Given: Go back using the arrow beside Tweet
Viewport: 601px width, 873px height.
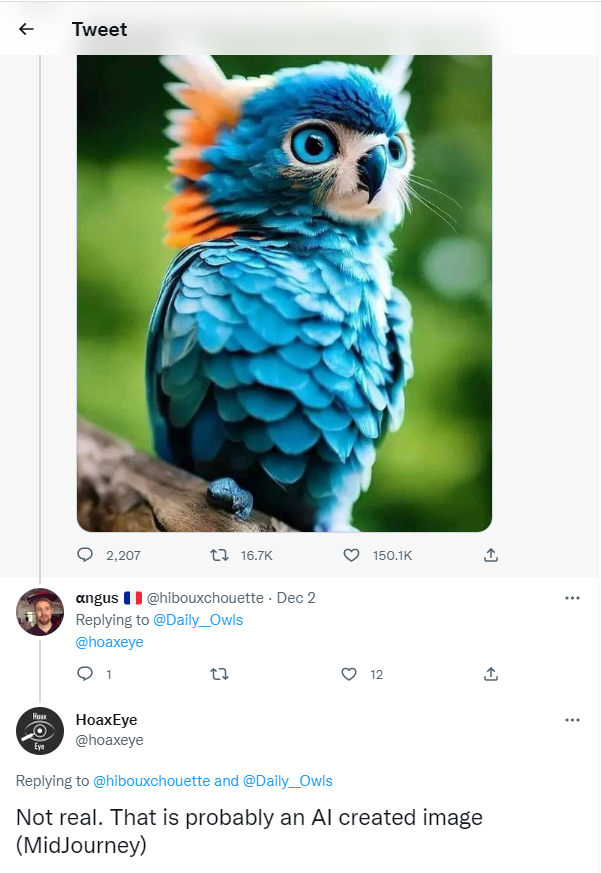Looking at the screenshot, I should [26, 29].
